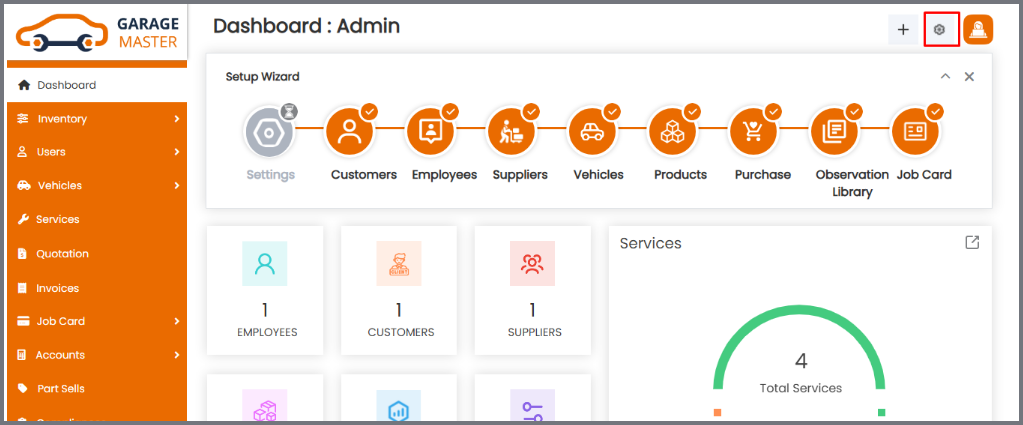Open Invoices from the sidebar
The height and width of the screenshot is (425, 1023).
pos(57,288)
